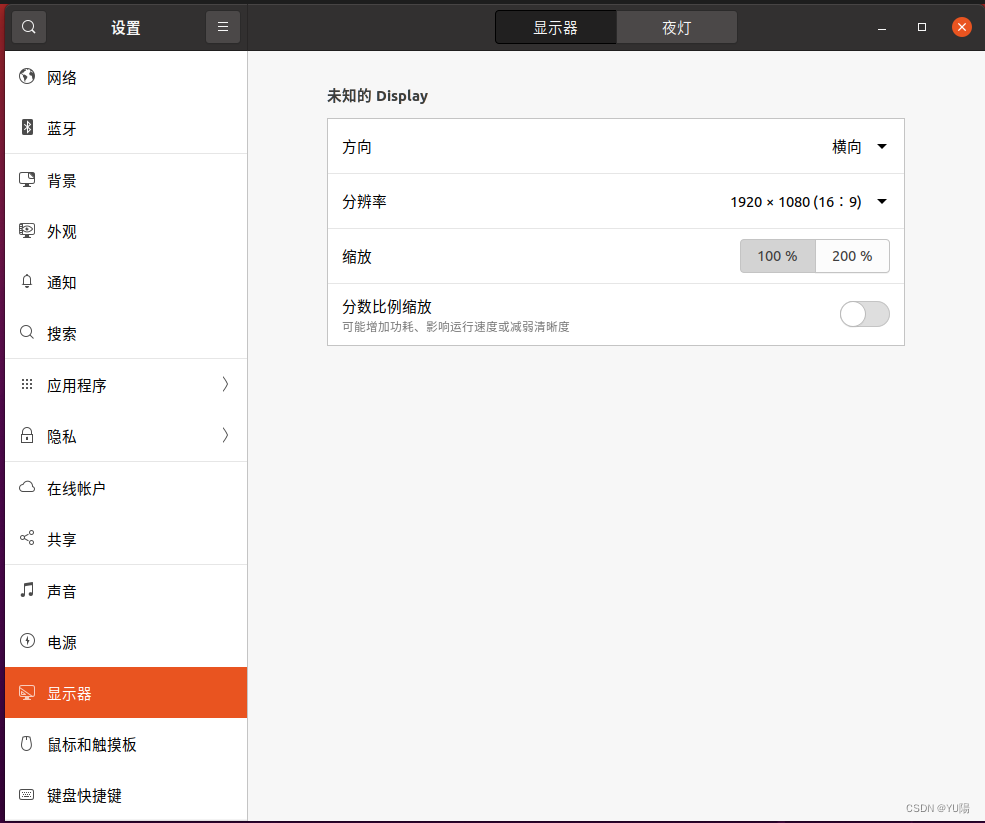Click the 可能增加功耗 description text

click(x=455, y=327)
